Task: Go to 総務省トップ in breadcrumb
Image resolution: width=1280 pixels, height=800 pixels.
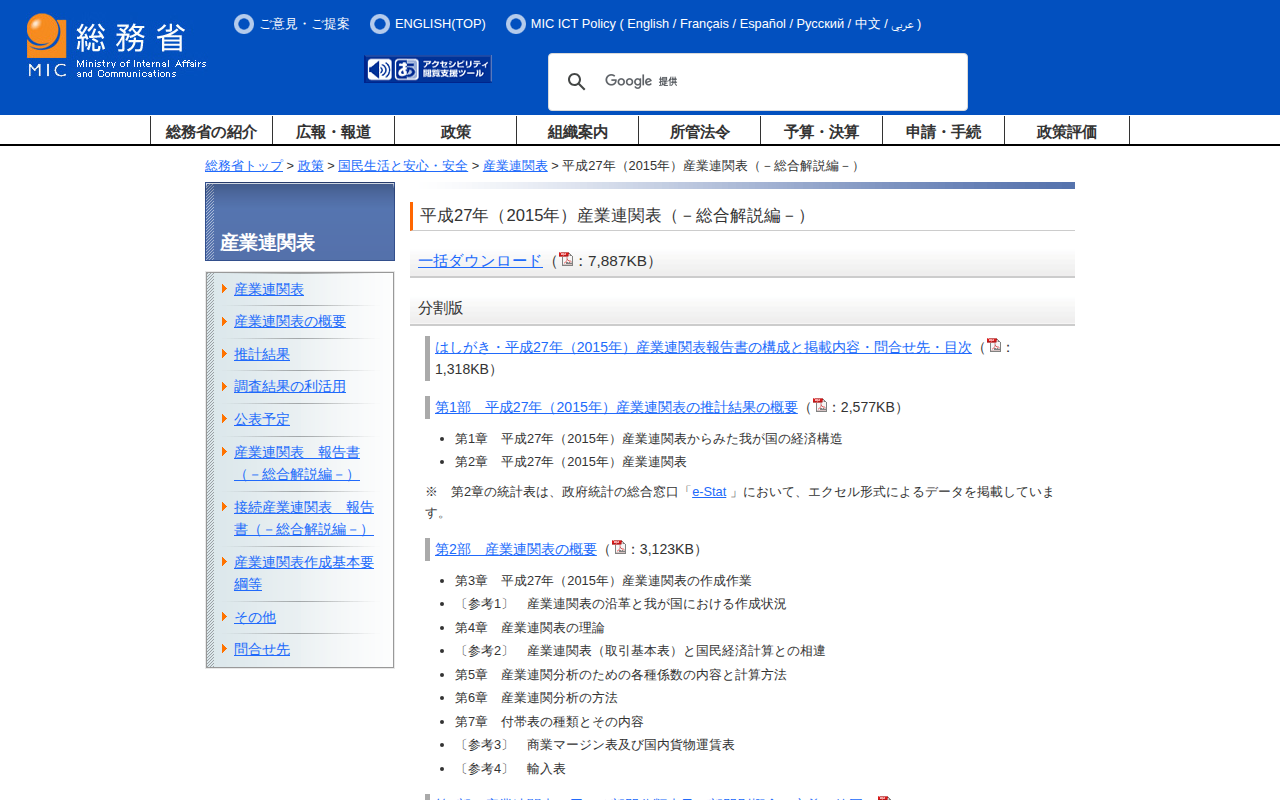Action: pos(244,166)
